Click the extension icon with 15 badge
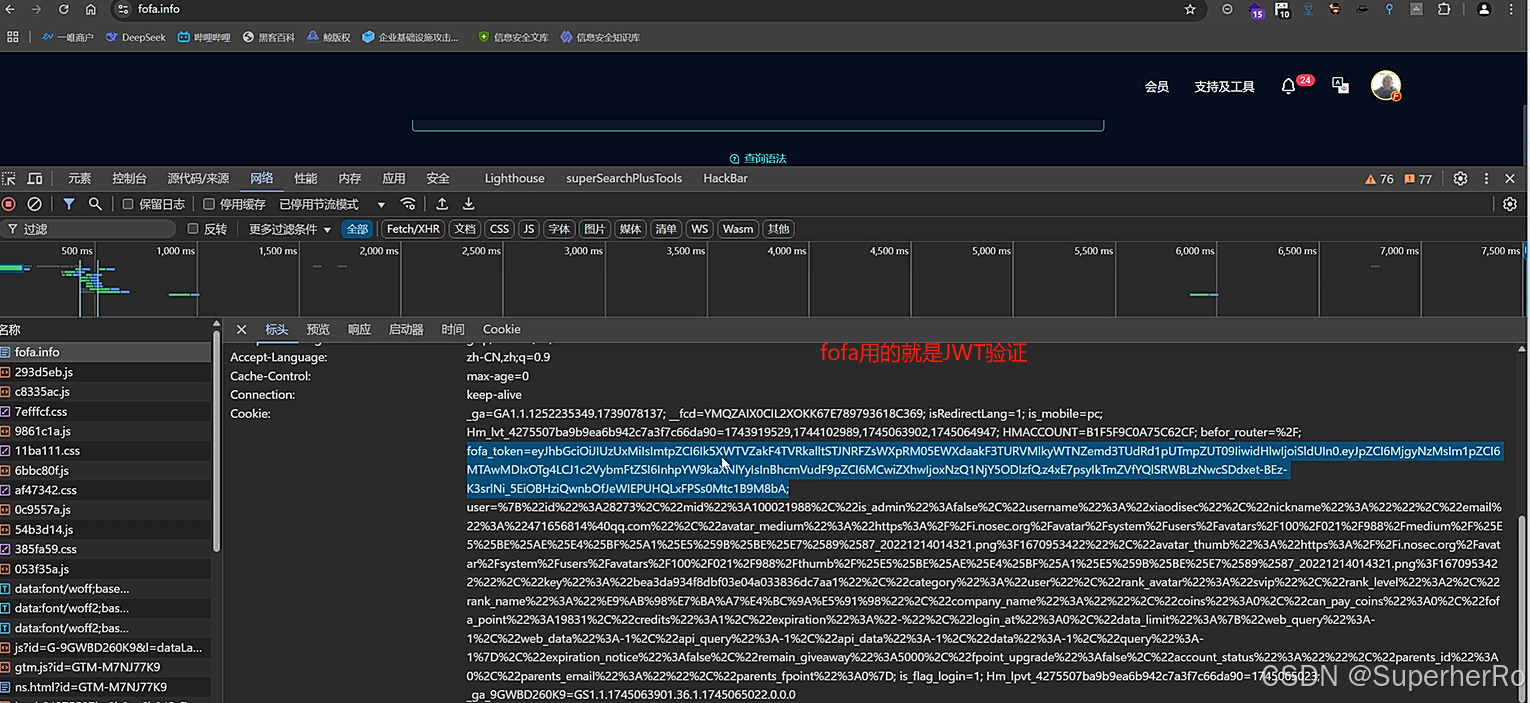Viewport: 1530px width, 703px height. (1257, 10)
